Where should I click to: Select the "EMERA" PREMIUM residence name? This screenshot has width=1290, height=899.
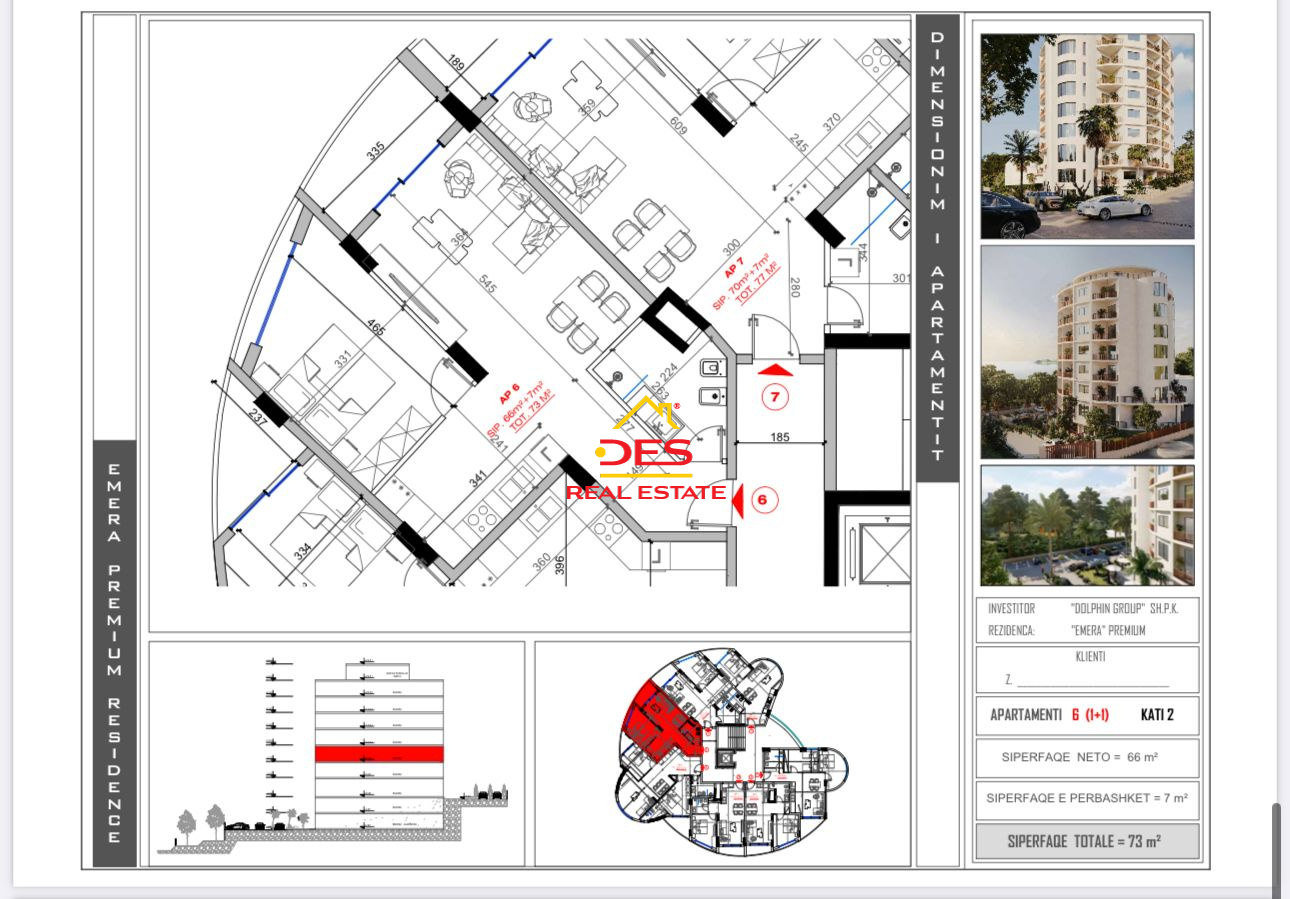1108,631
